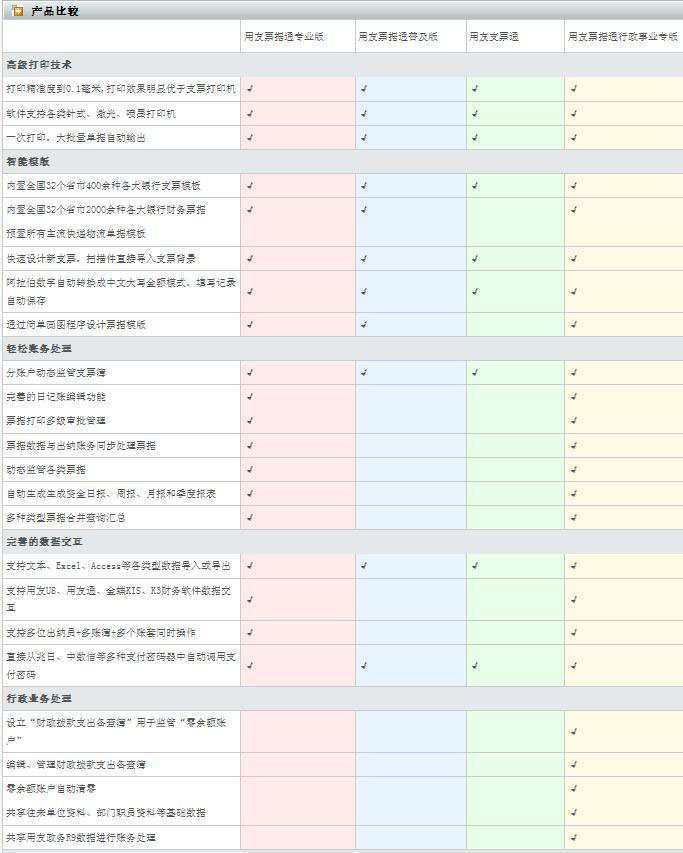This screenshot has height=853, width=683.
Task: Click the row 预置所有主流快递物流单据模板
Action: (343, 233)
